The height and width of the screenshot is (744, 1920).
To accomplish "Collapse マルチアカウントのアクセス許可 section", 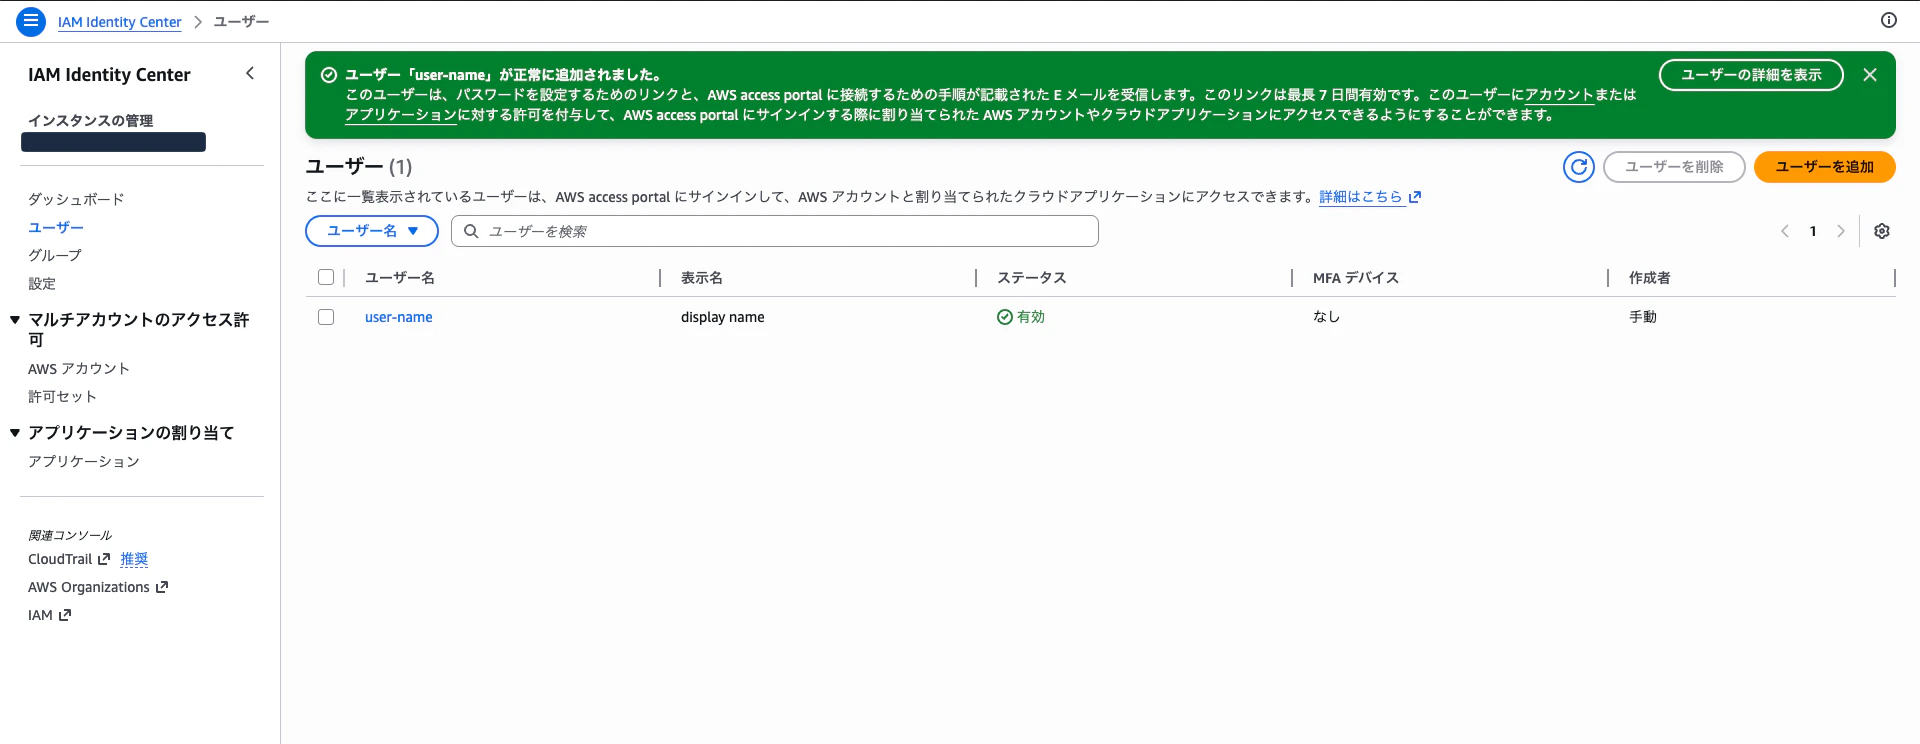I will [15, 320].
